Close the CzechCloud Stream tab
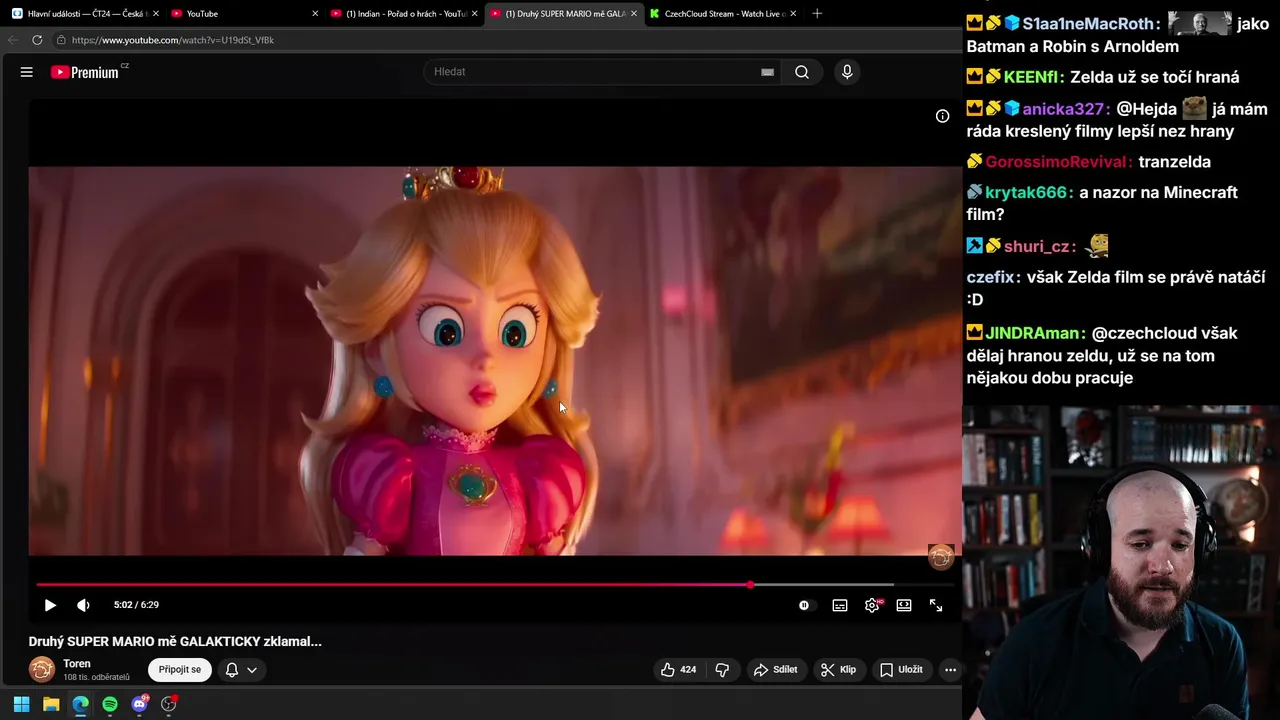1280x720 pixels. click(793, 14)
